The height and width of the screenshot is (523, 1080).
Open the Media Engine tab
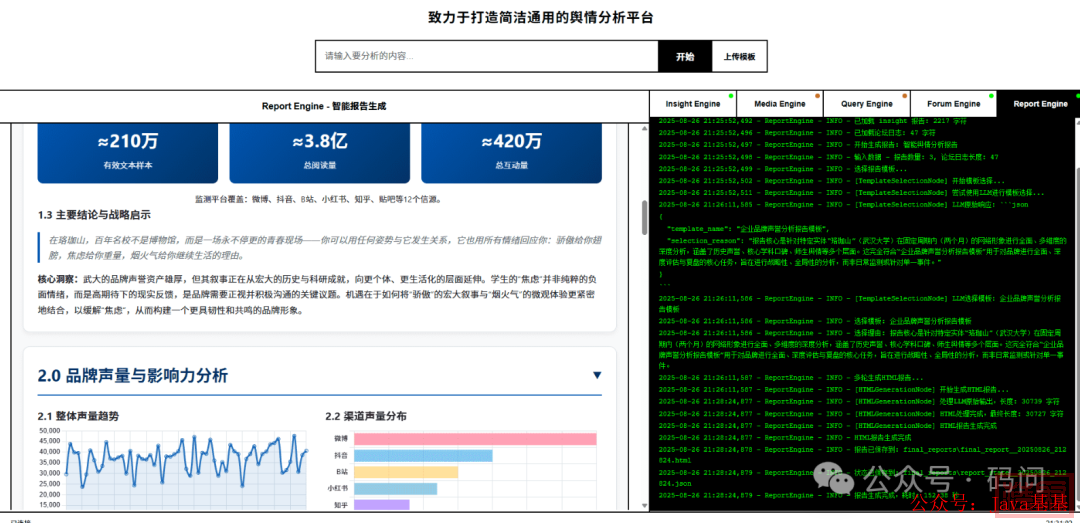(780, 104)
